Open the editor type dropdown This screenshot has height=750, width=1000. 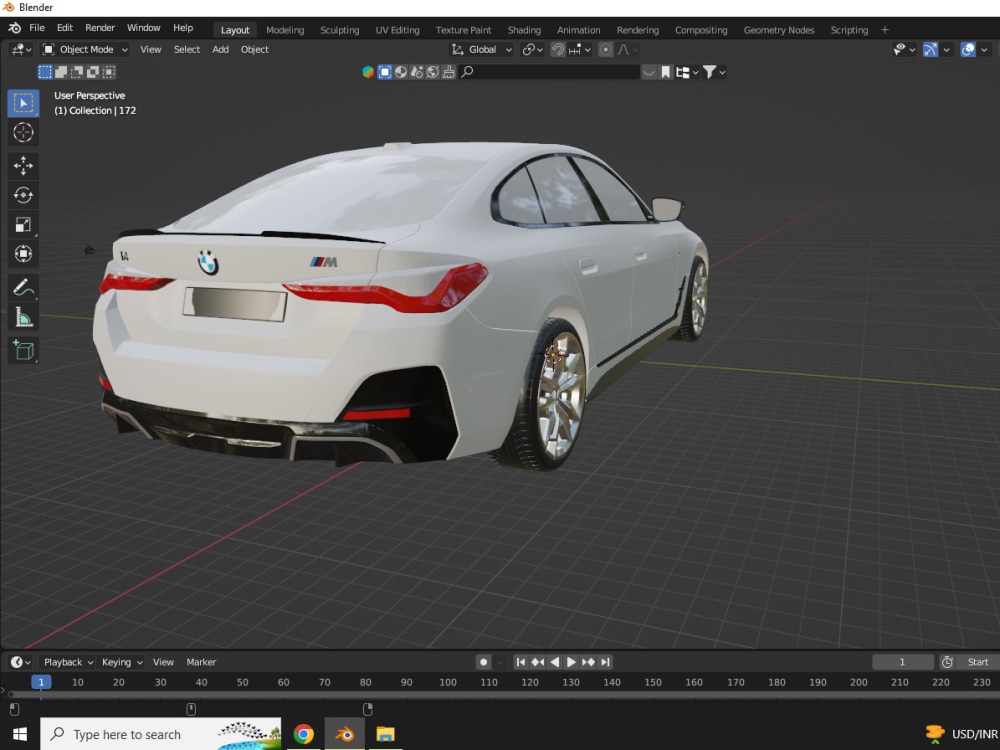click(x=20, y=50)
